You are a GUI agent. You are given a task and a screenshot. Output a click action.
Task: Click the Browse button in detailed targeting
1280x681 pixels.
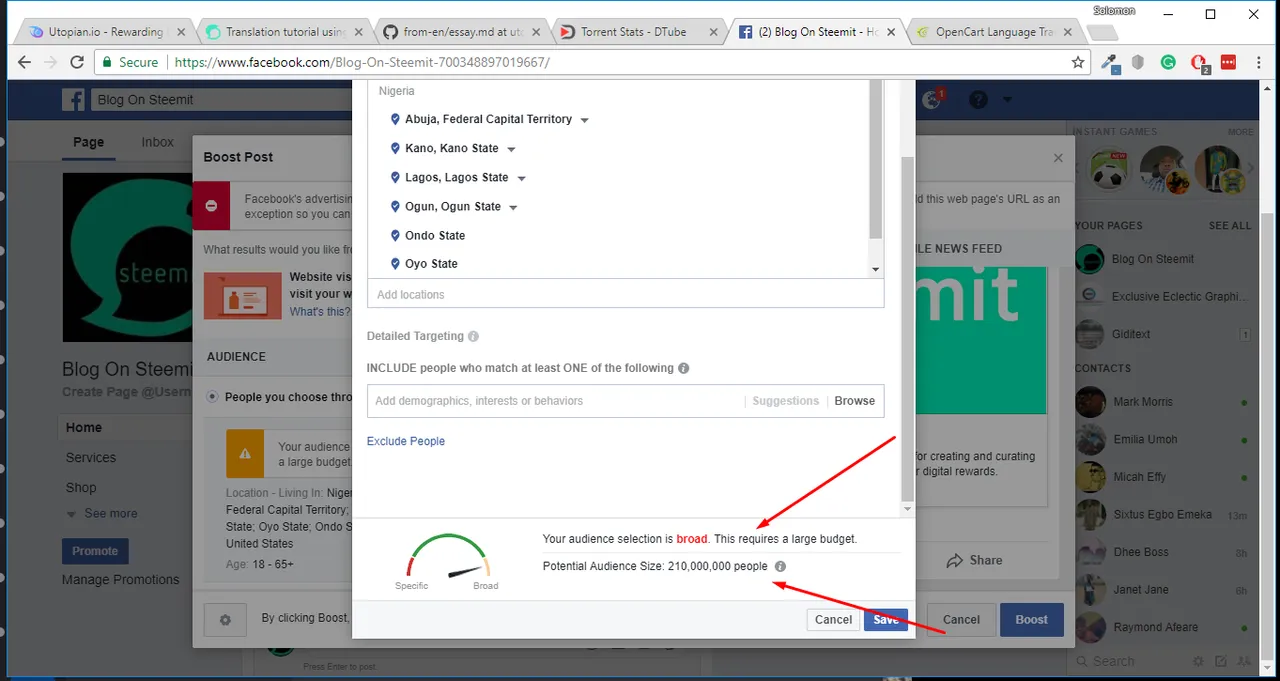[x=855, y=401]
